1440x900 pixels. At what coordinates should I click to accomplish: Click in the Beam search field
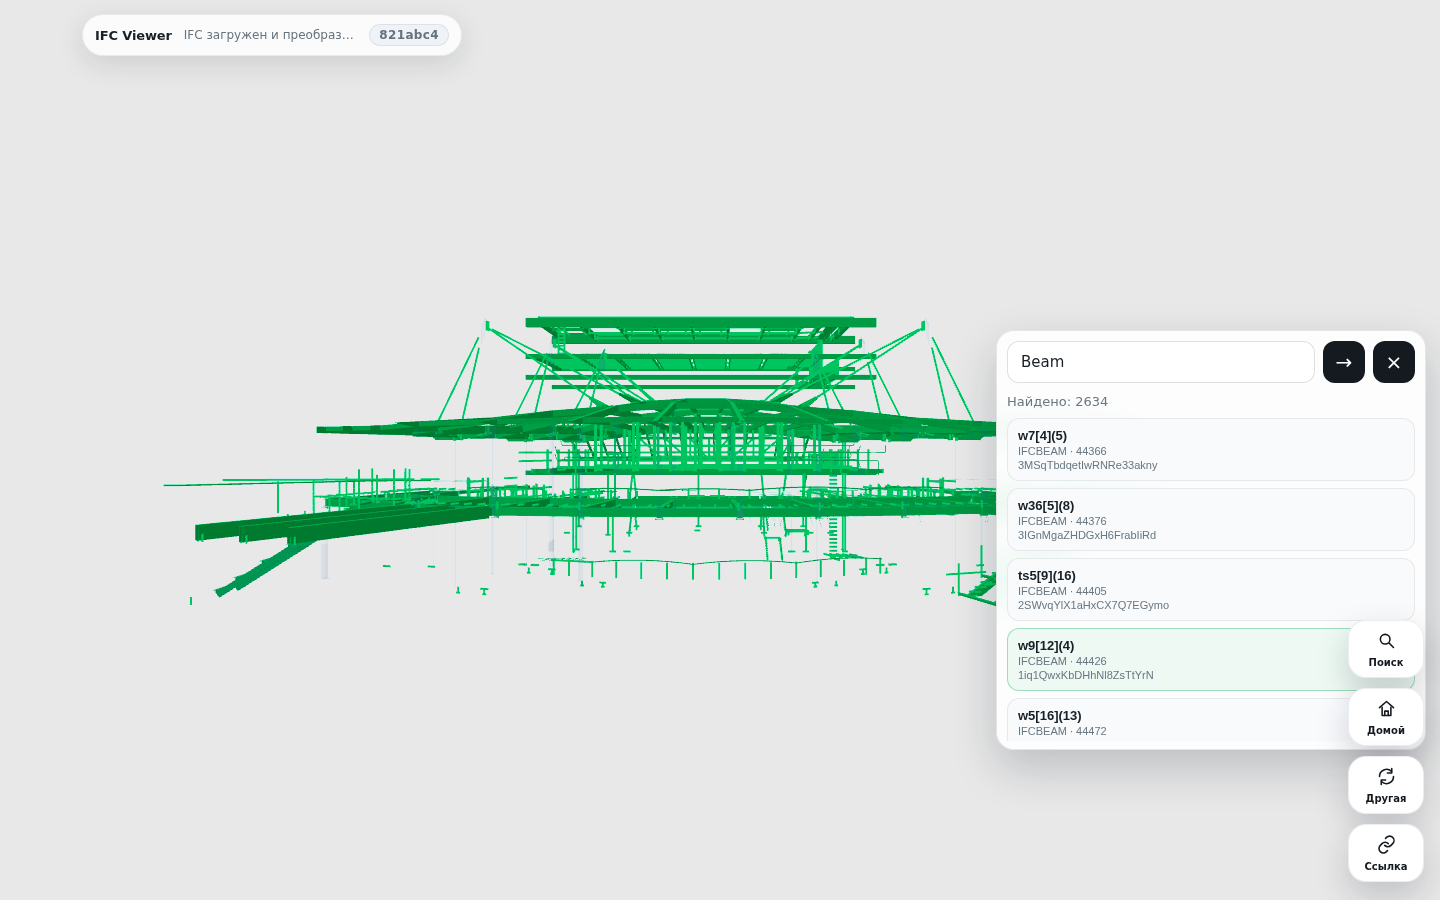pos(1160,362)
